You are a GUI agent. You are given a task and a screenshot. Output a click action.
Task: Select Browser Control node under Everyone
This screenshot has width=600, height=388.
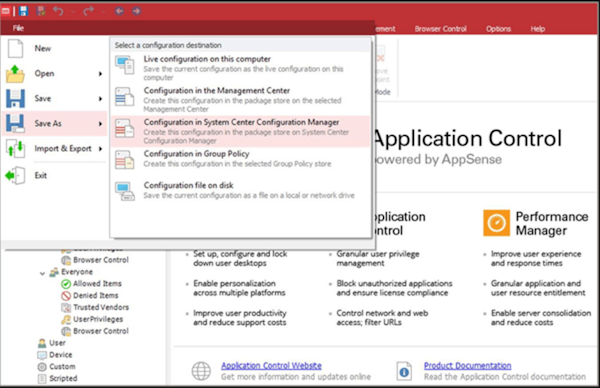tap(95, 331)
